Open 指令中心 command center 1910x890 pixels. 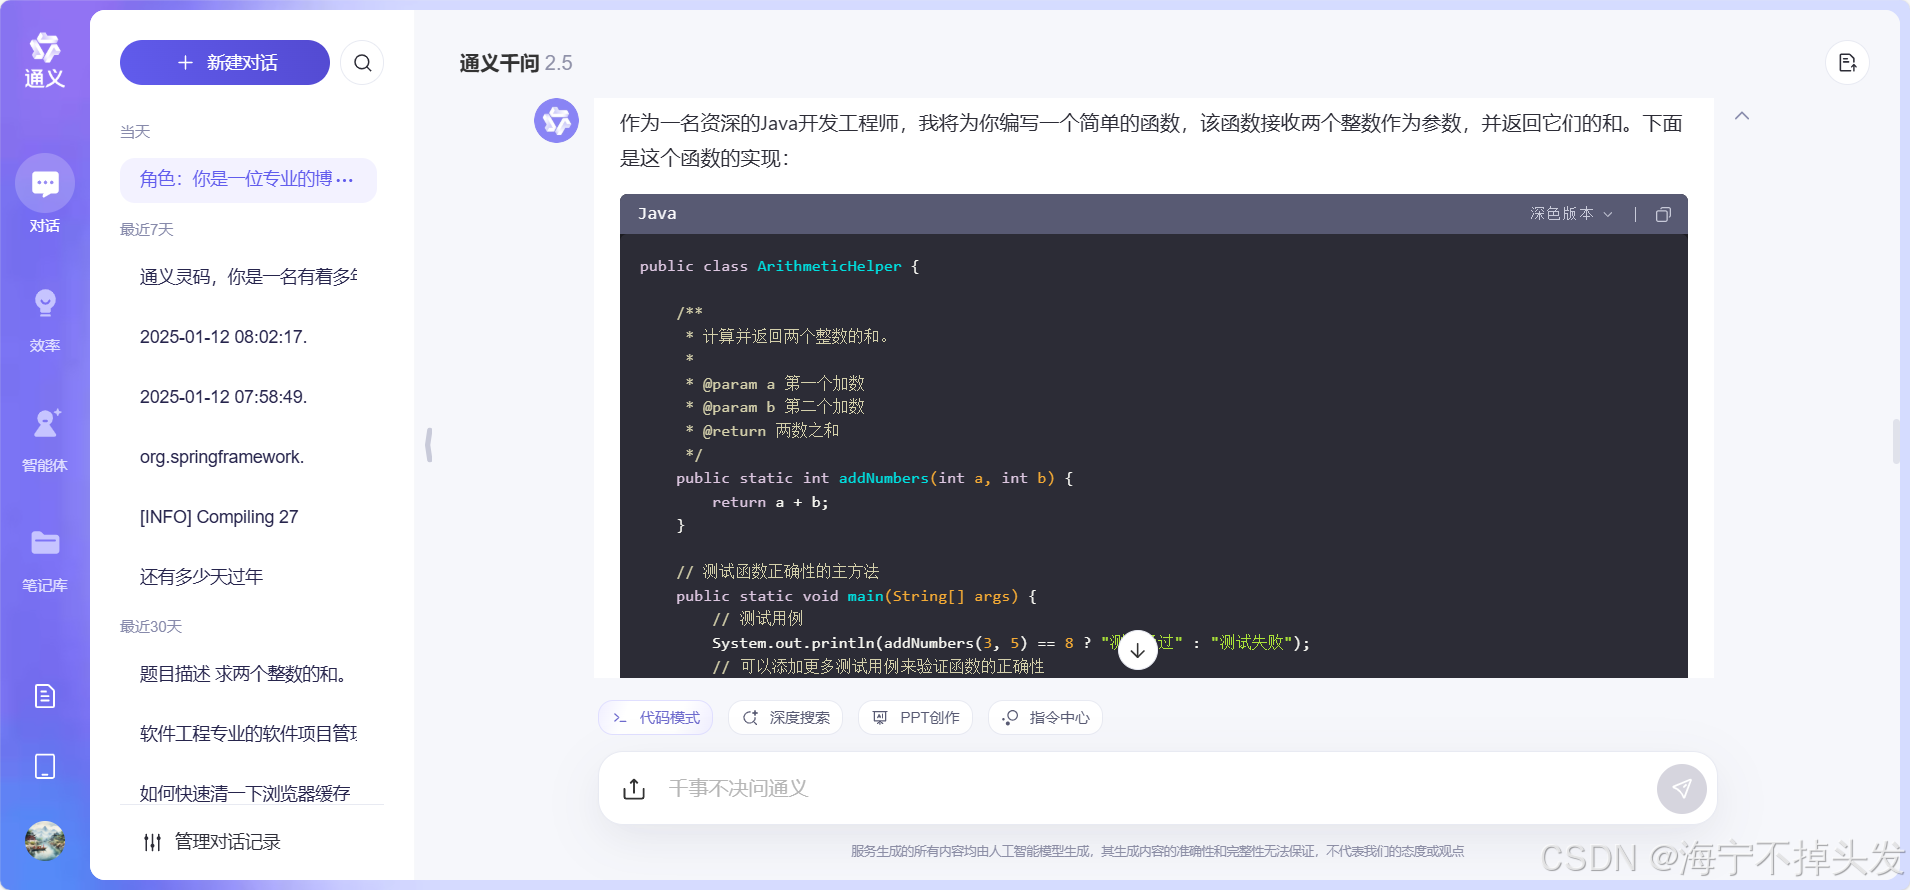(x=1045, y=718)
